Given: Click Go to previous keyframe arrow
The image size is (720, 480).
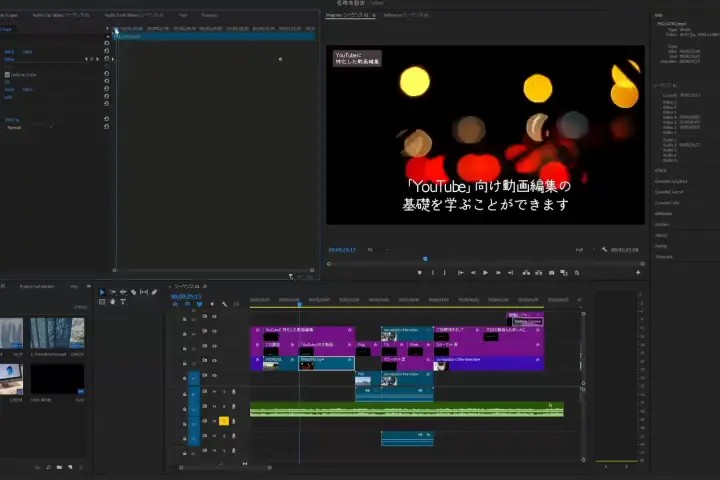Looking at the screenshot, I should [86, 59].
